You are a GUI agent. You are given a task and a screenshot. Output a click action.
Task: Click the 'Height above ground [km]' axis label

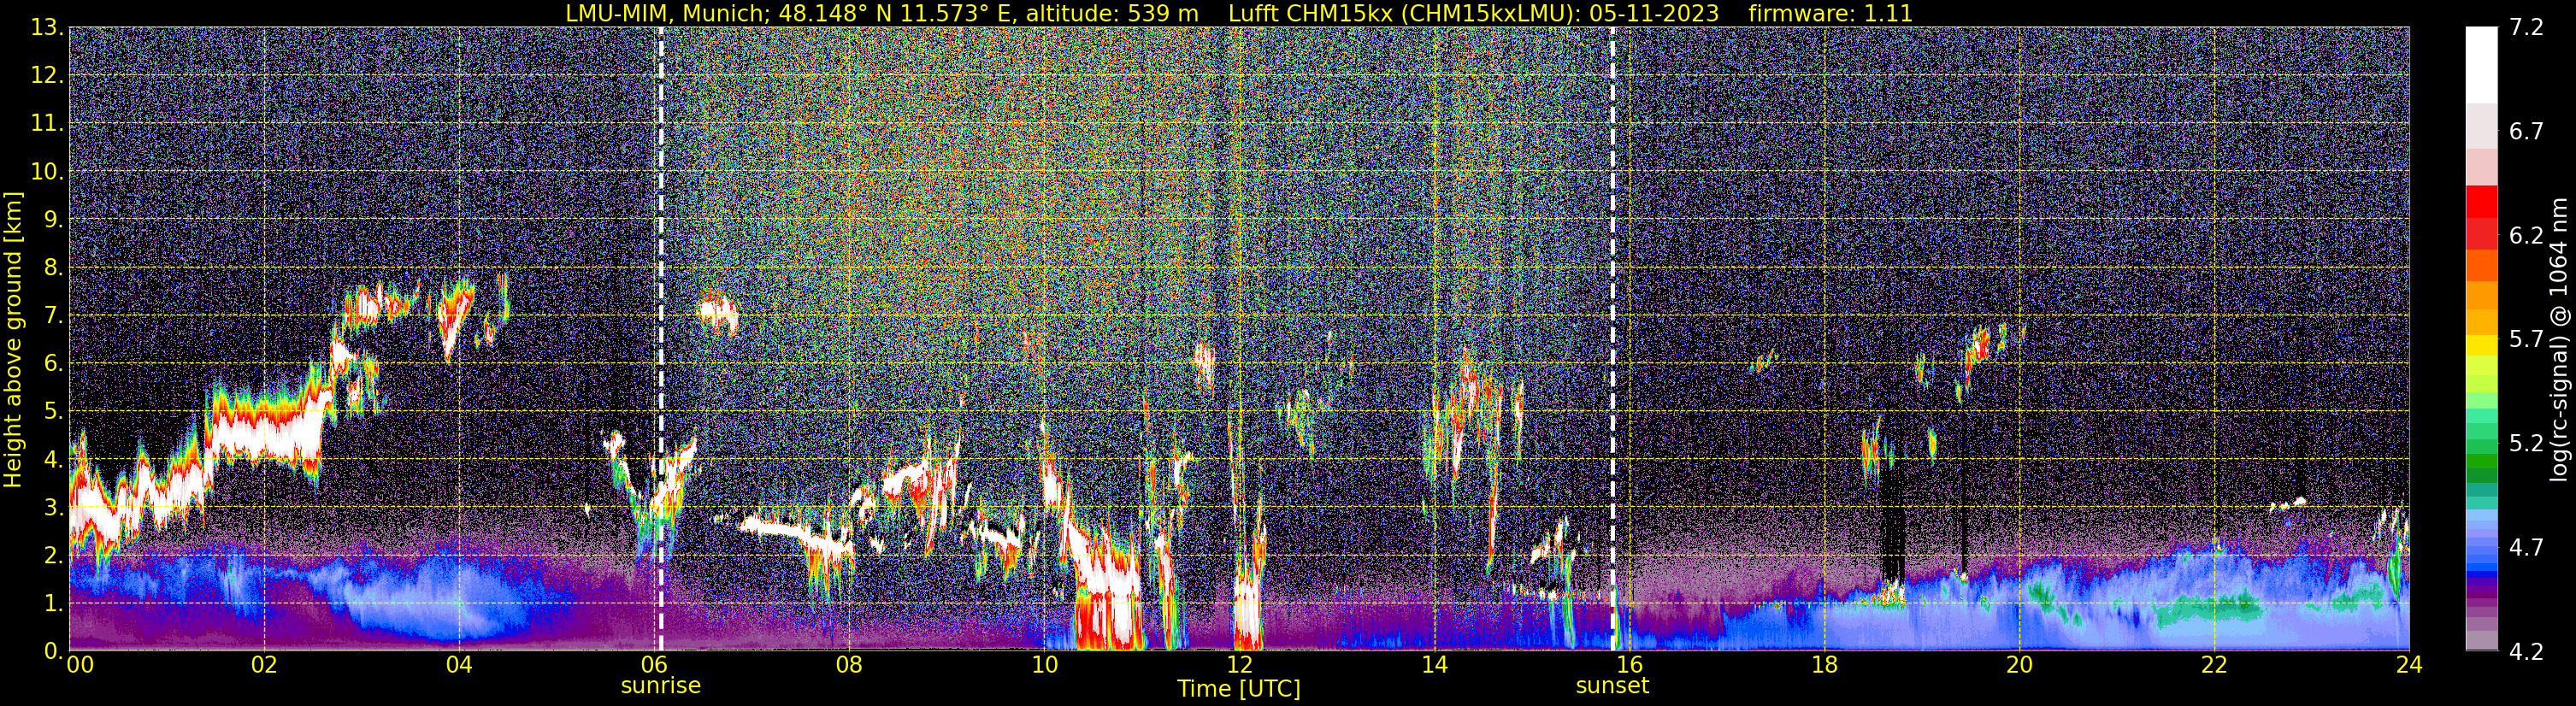point(13,339)
